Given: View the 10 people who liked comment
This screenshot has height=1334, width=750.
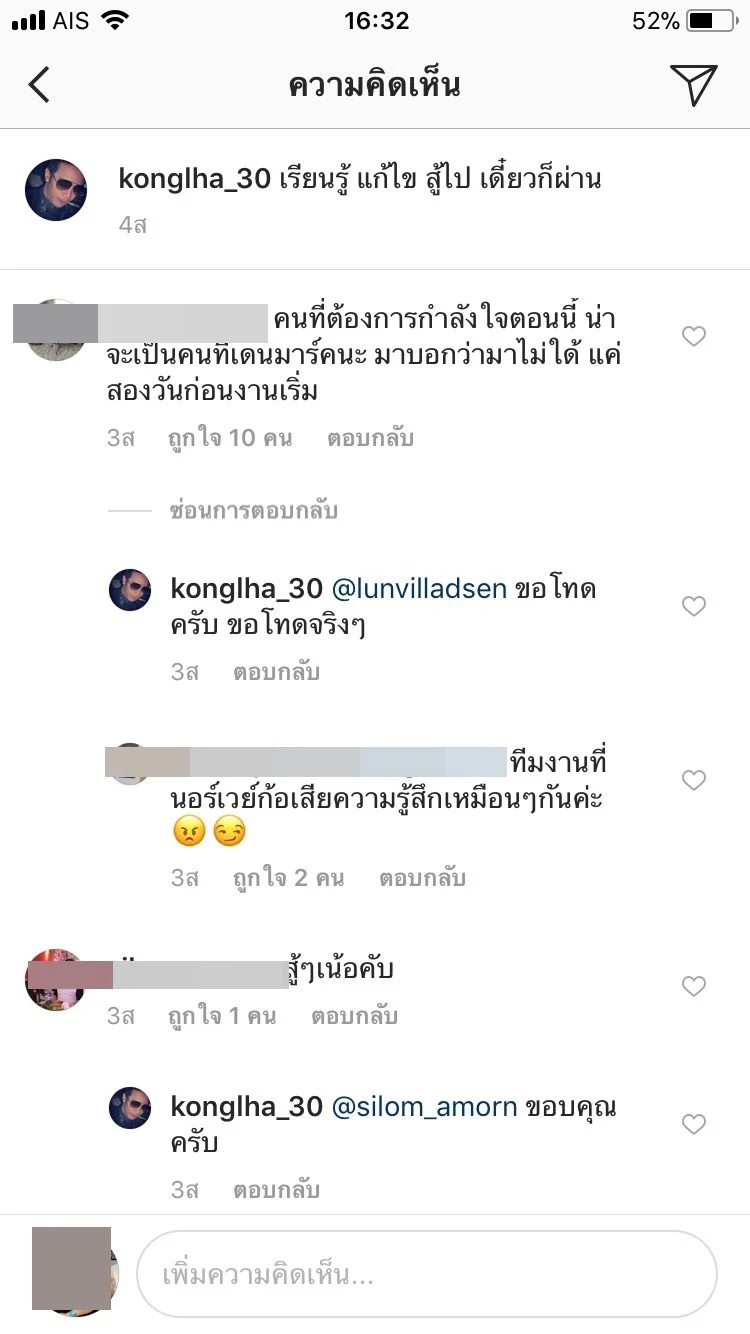Looking at the screenshot, I should (230, 438).
